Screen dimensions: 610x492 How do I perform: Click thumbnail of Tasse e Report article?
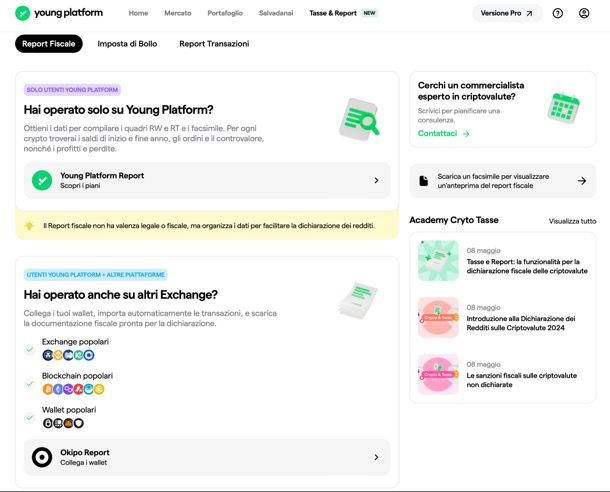click(x=438, y=261)
